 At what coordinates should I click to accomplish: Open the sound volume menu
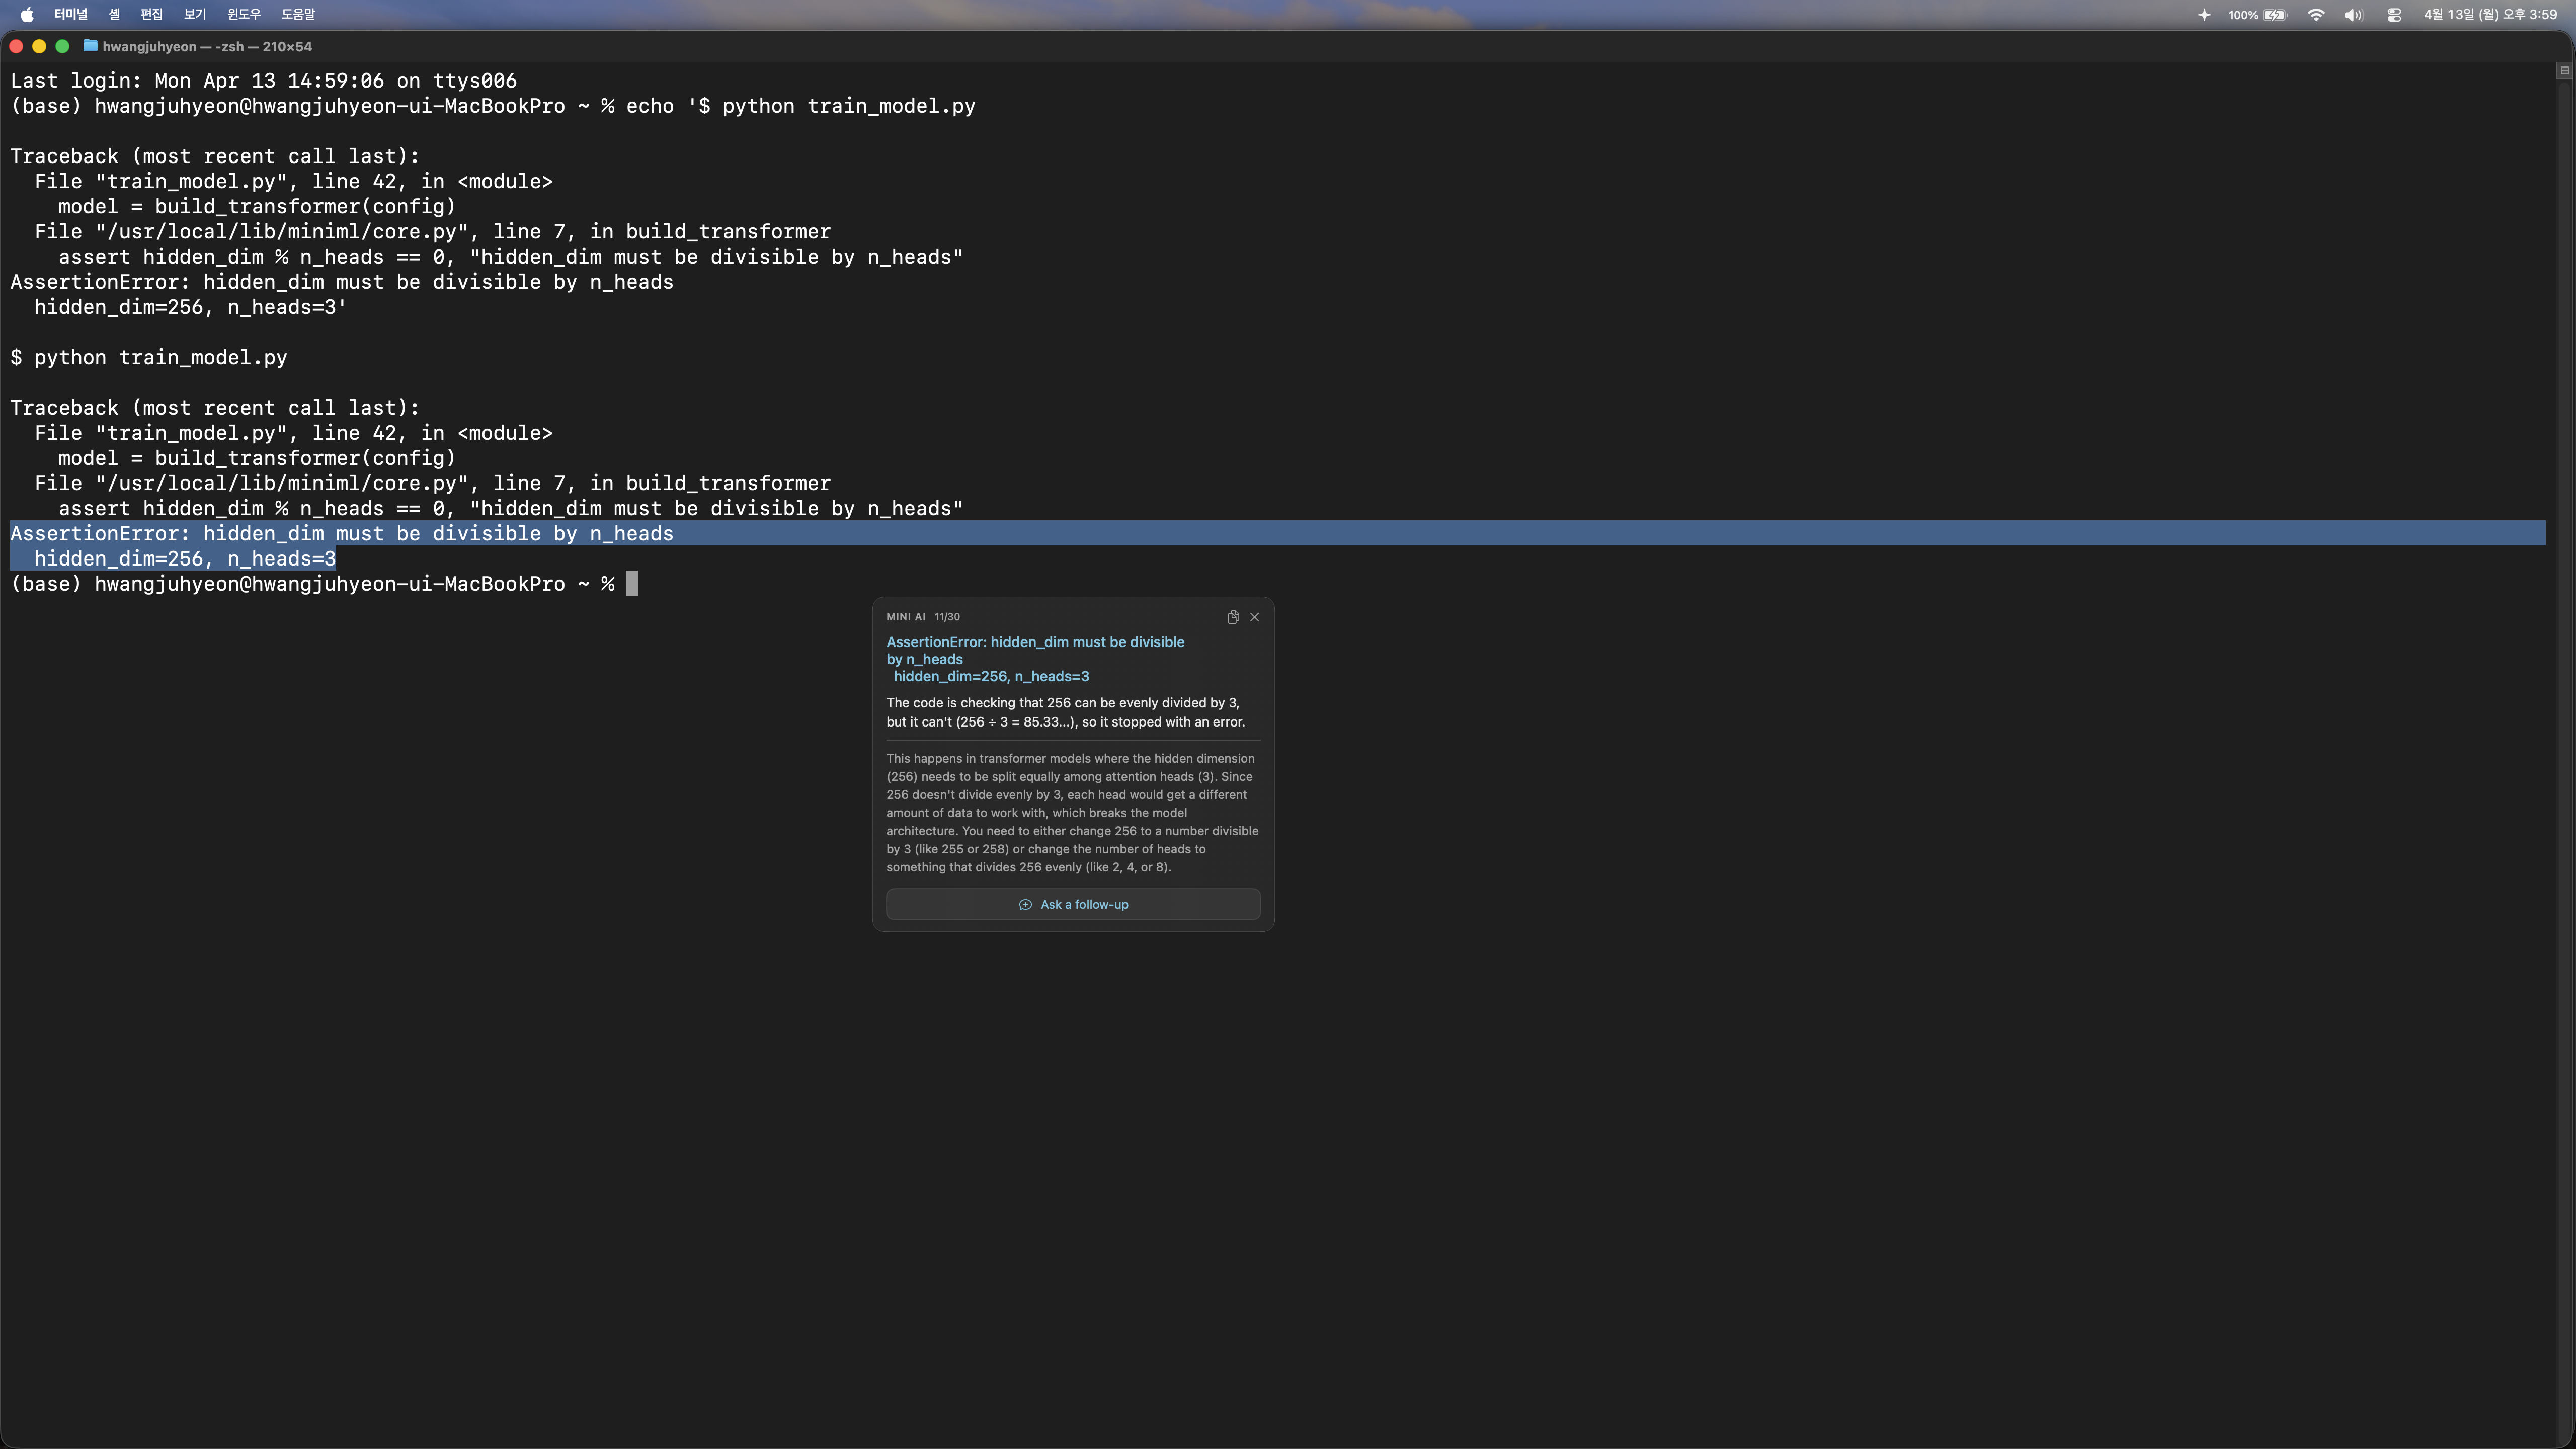pyautogui.click(x=2353, y=15)
